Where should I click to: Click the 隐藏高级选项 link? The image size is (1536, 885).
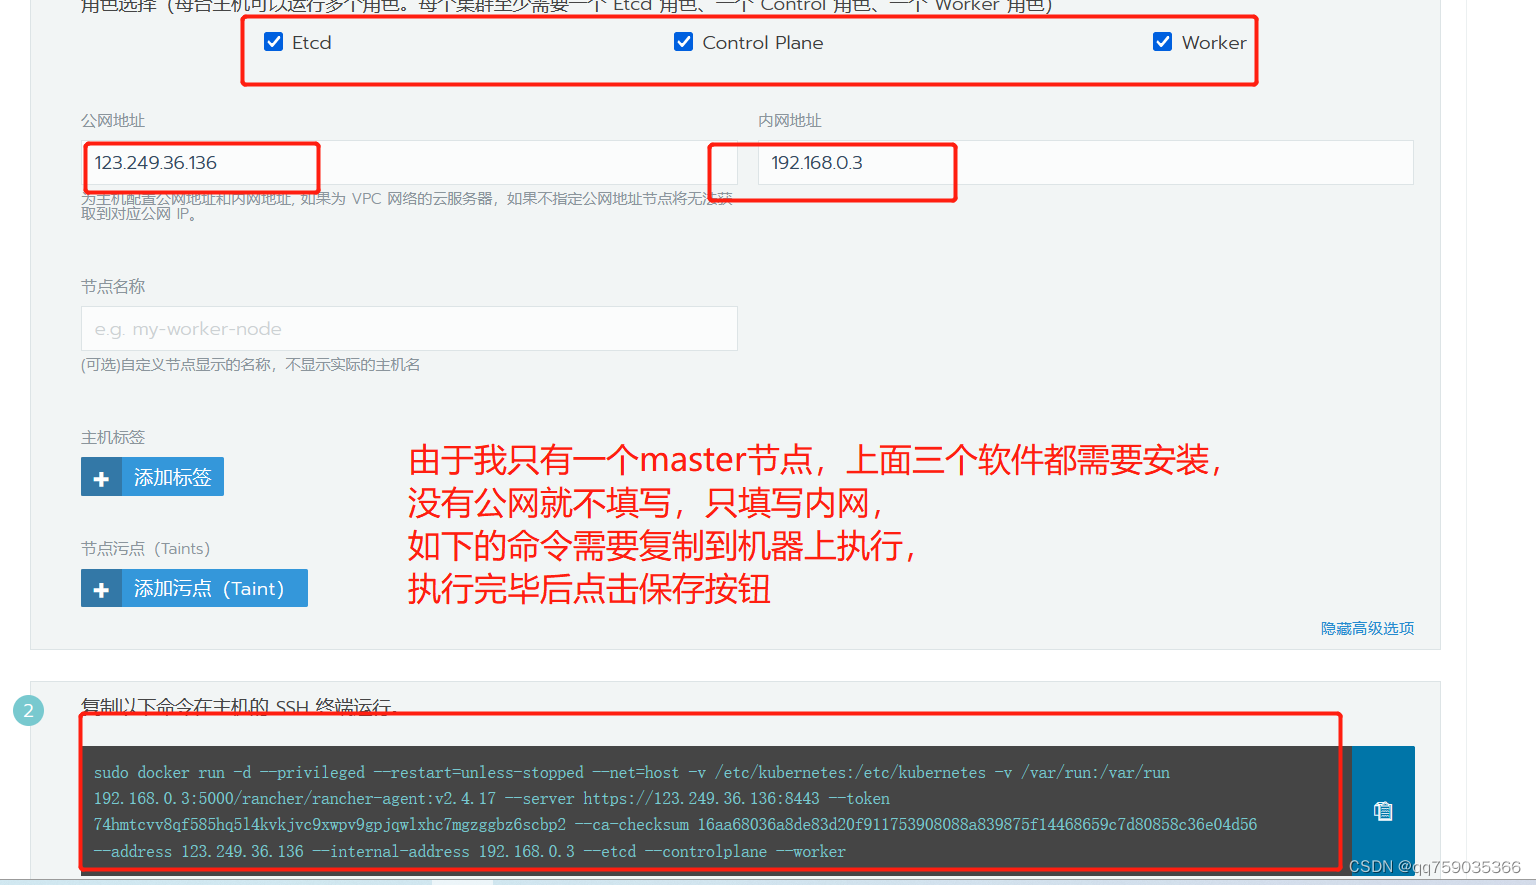(x=1367, y=628)
